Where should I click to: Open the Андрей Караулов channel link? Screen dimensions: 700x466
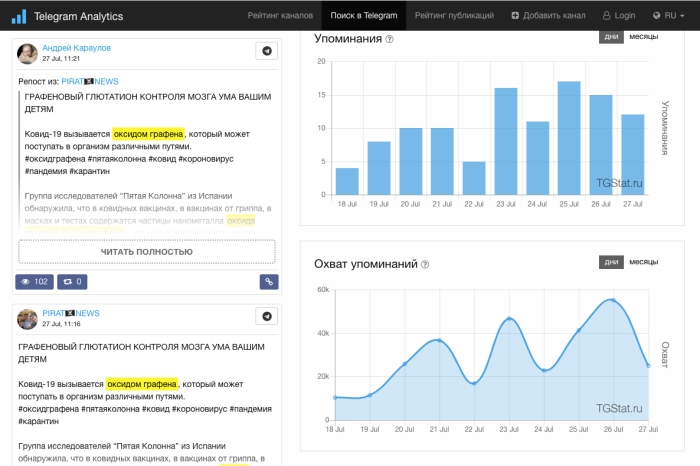[x=76, y=48]
